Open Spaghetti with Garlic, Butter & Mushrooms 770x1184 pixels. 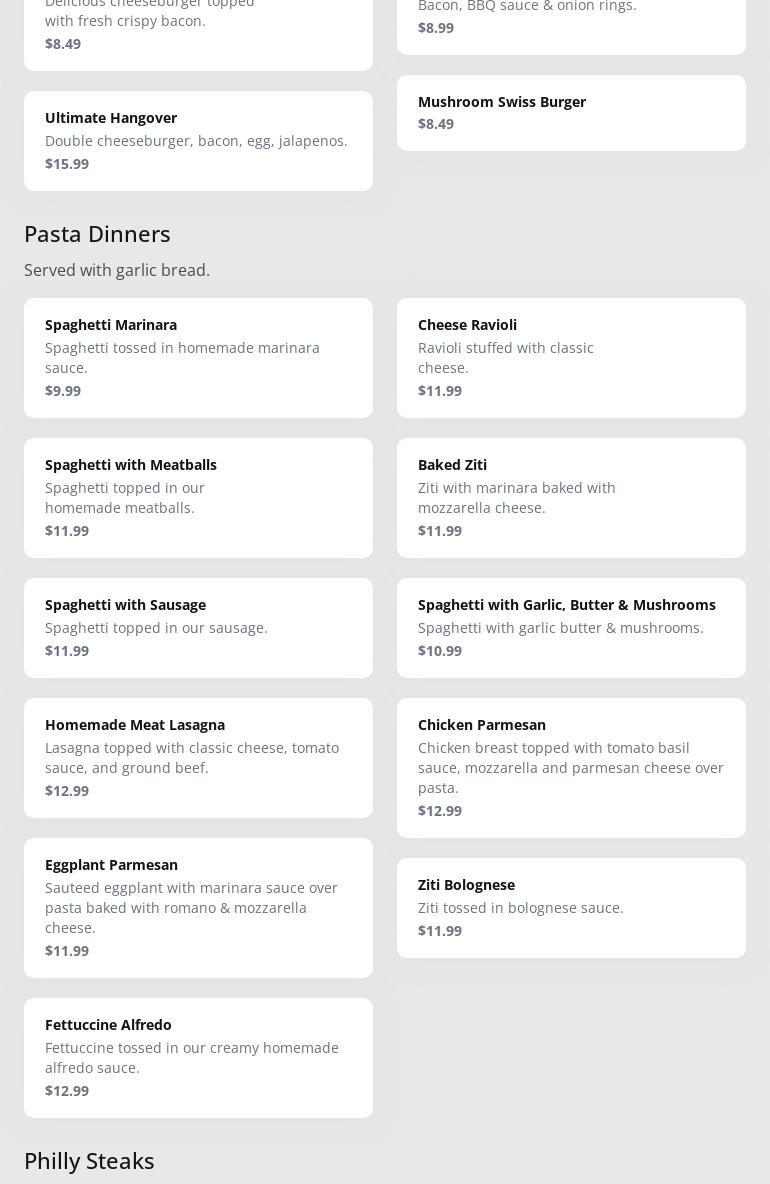click(571, 627)
